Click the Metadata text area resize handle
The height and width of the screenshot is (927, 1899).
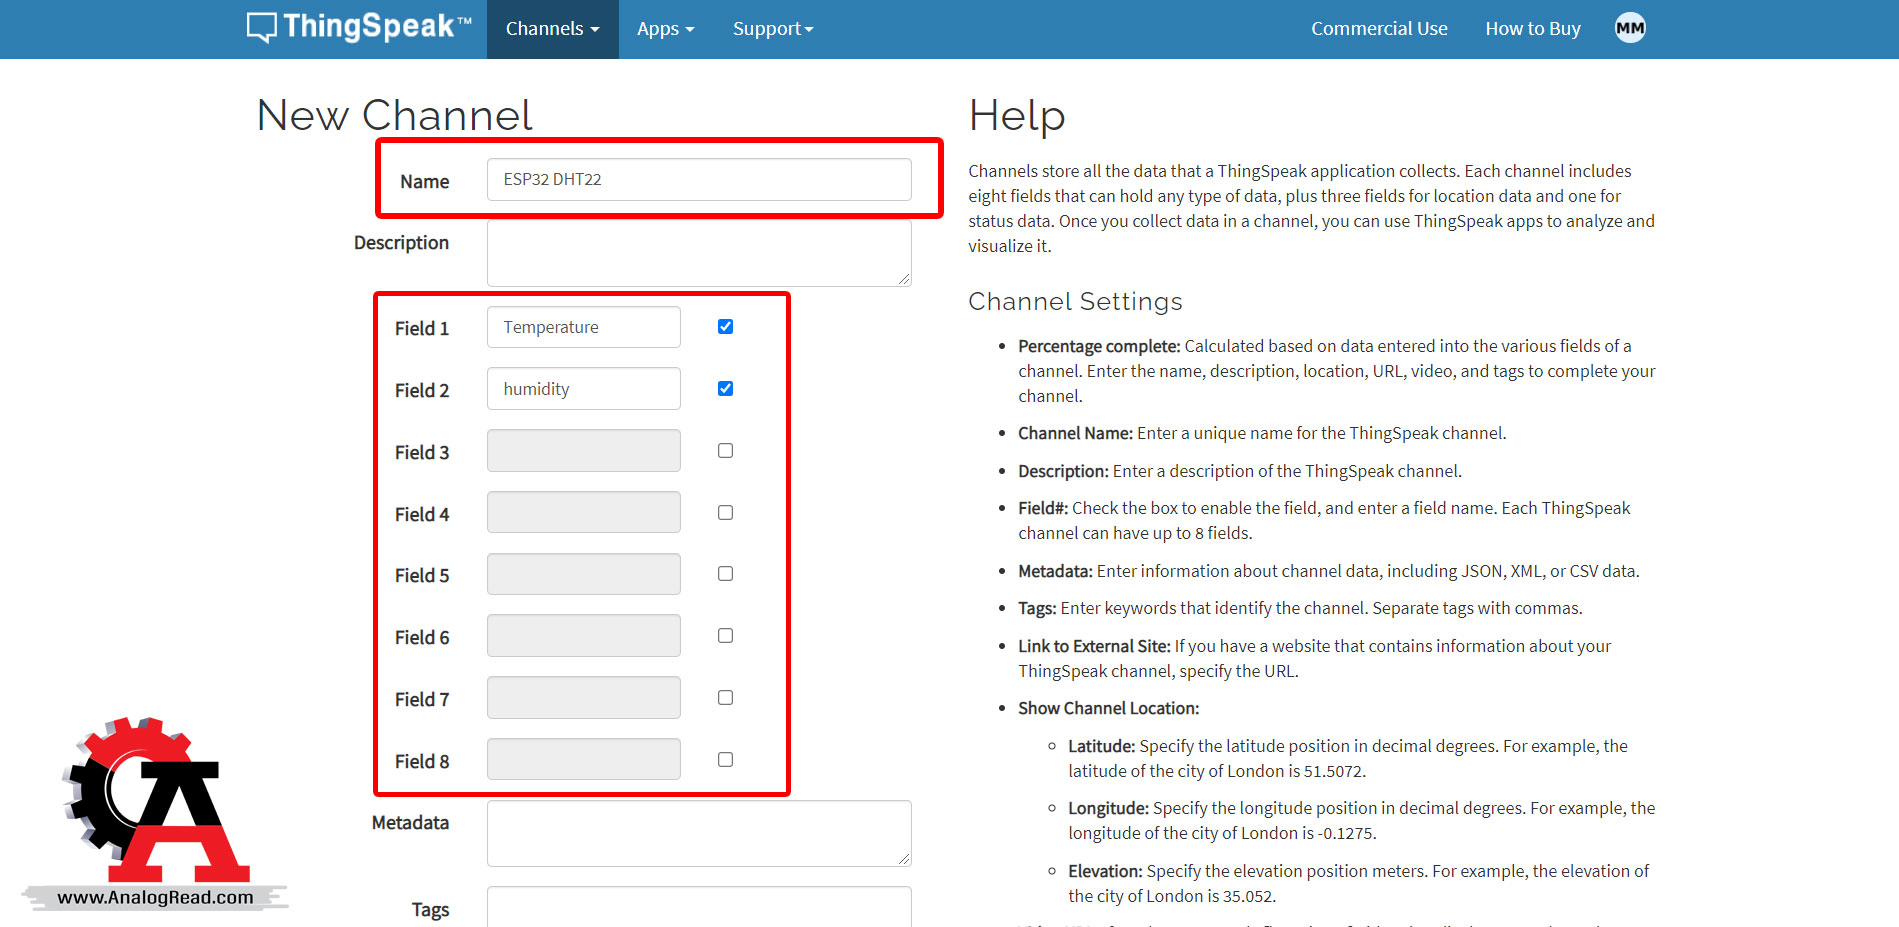tap(904, 859)
